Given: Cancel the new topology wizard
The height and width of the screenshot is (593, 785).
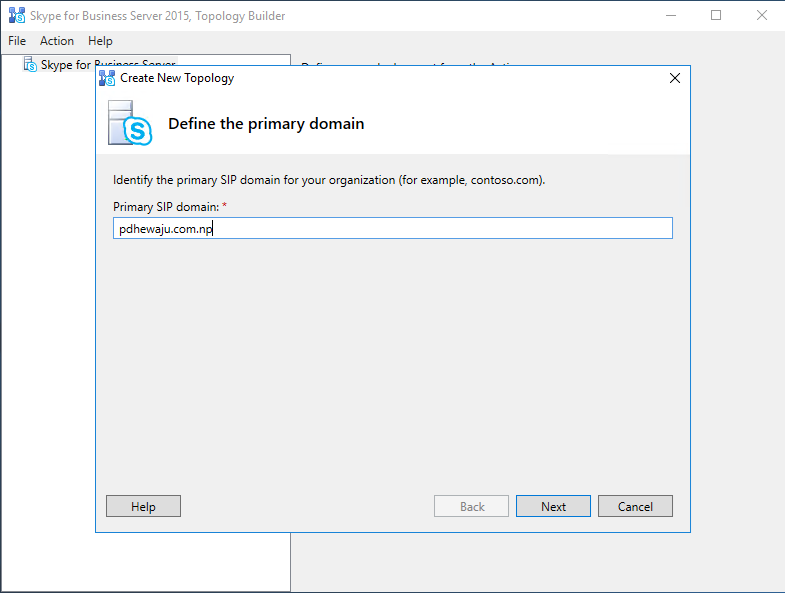Looking at the screenshot, I should point(635,506).
